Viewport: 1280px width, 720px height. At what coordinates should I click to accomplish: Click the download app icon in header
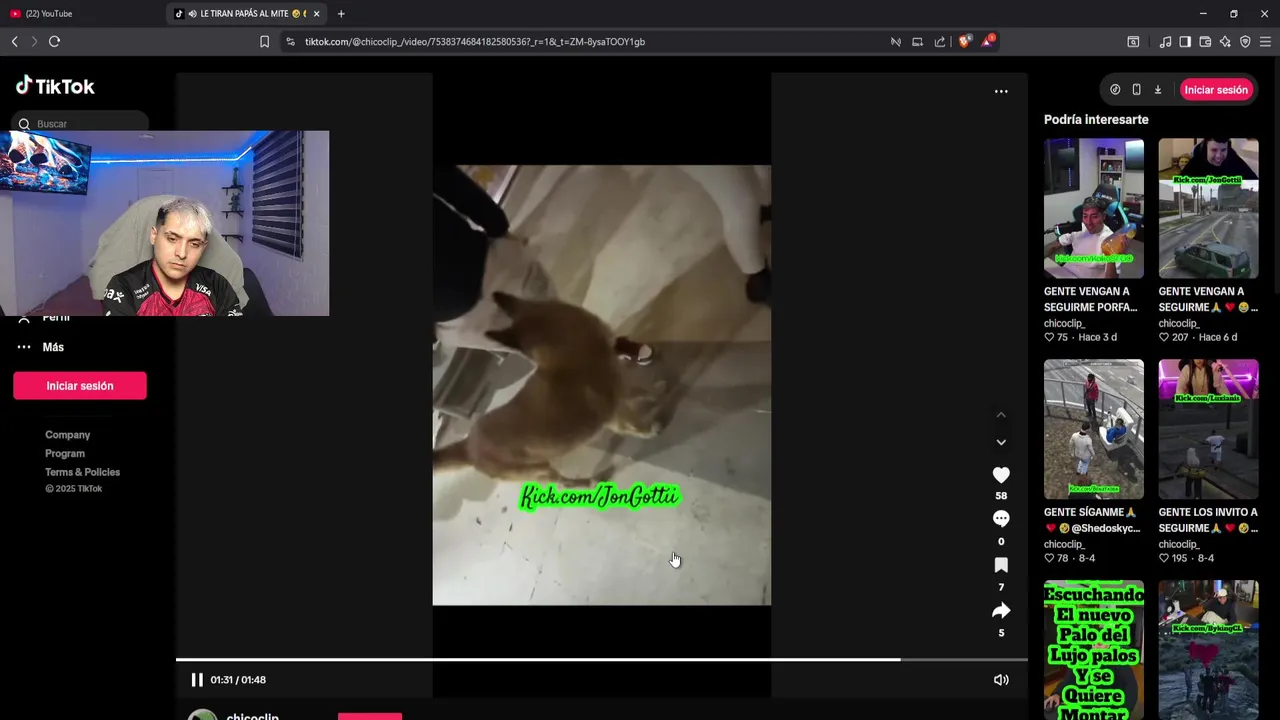click(1158, 90)
